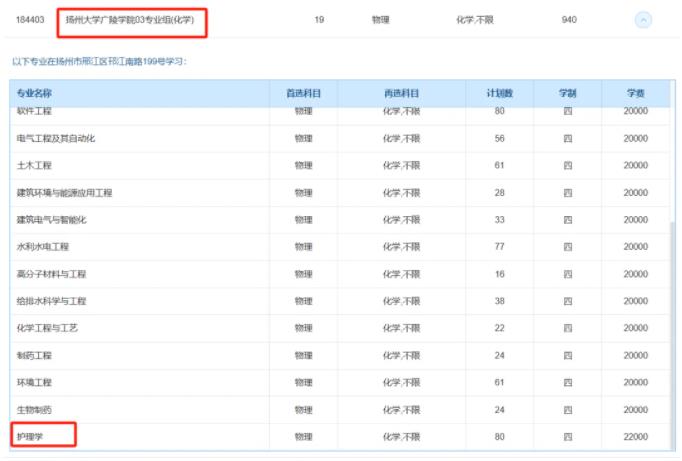Click the 再选科目 column header
The height and width of the screenshot is (461, 682).
tap(401, 93)
